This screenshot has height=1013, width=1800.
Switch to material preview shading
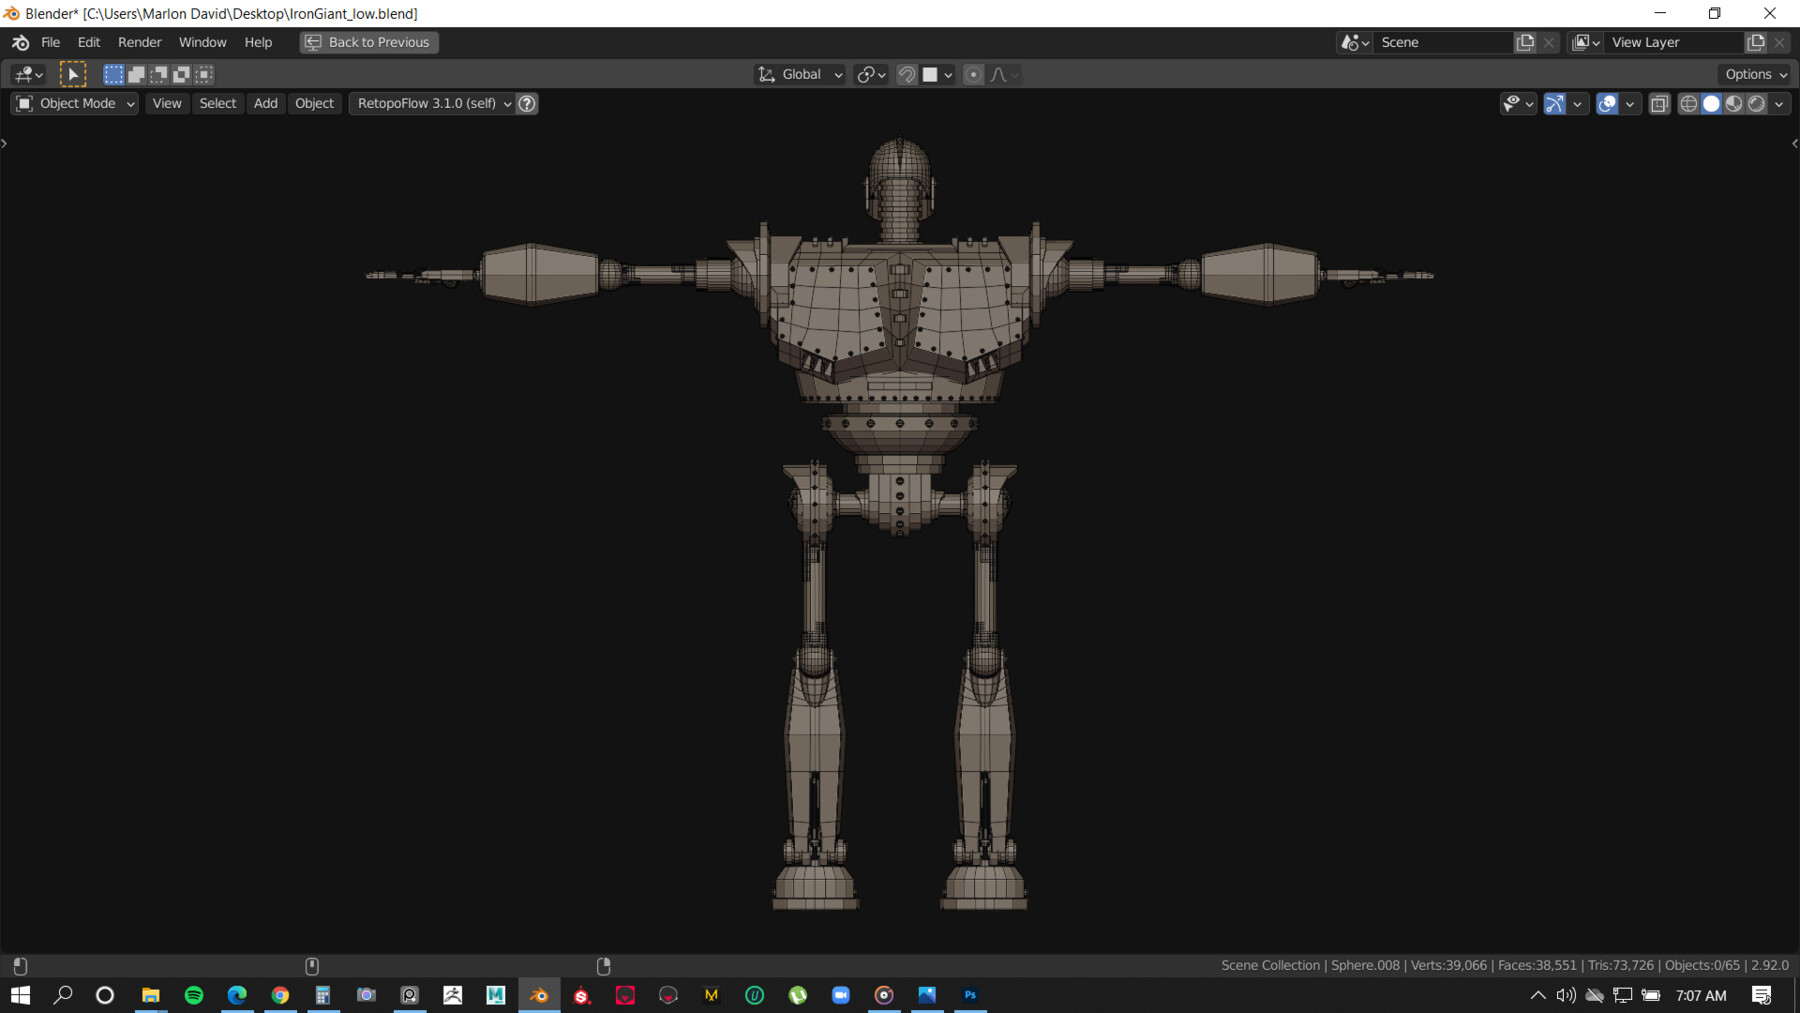point(1734,103)
